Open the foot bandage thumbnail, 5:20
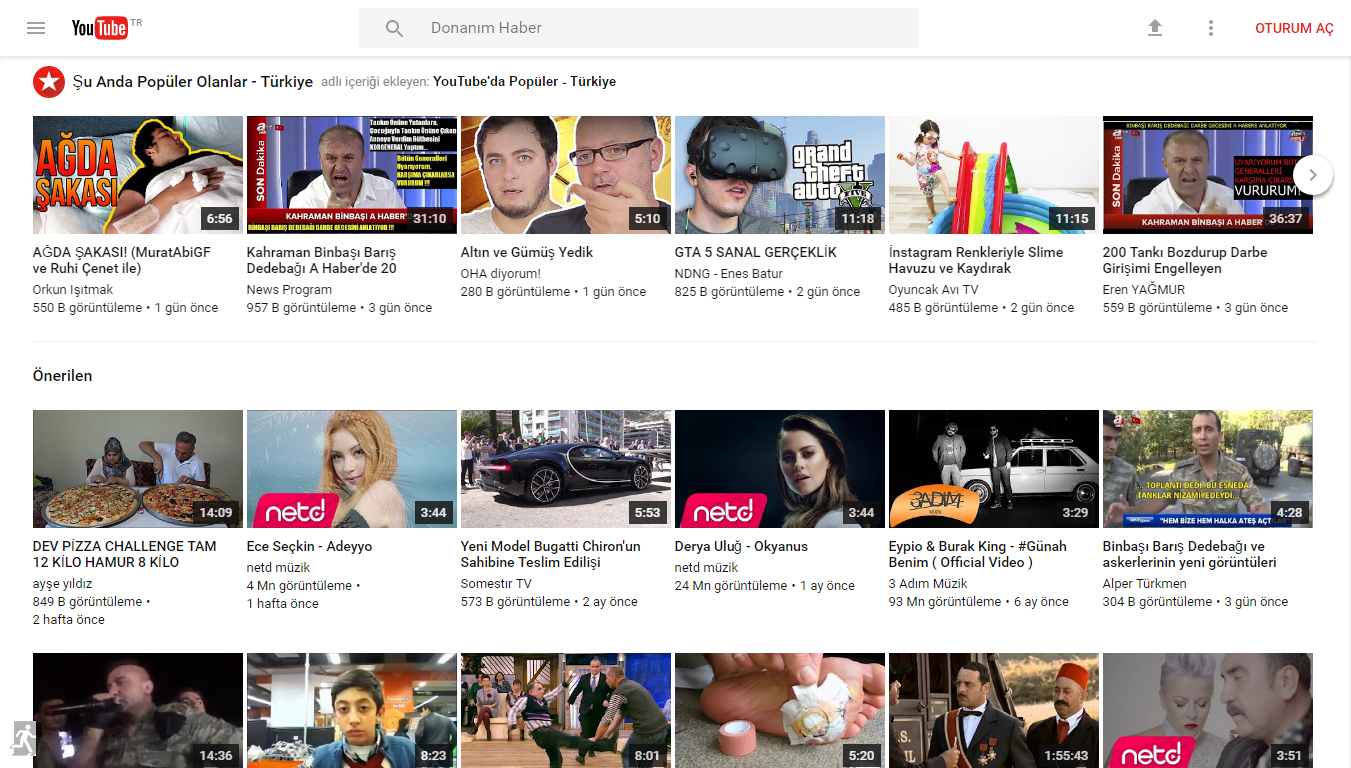 [x=780, y=711]
